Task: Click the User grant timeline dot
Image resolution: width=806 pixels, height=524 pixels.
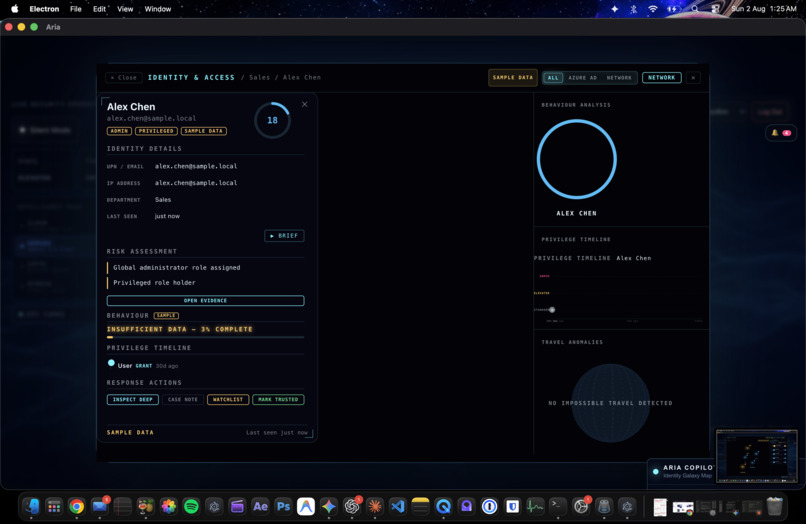Action: tap(111, 363)
